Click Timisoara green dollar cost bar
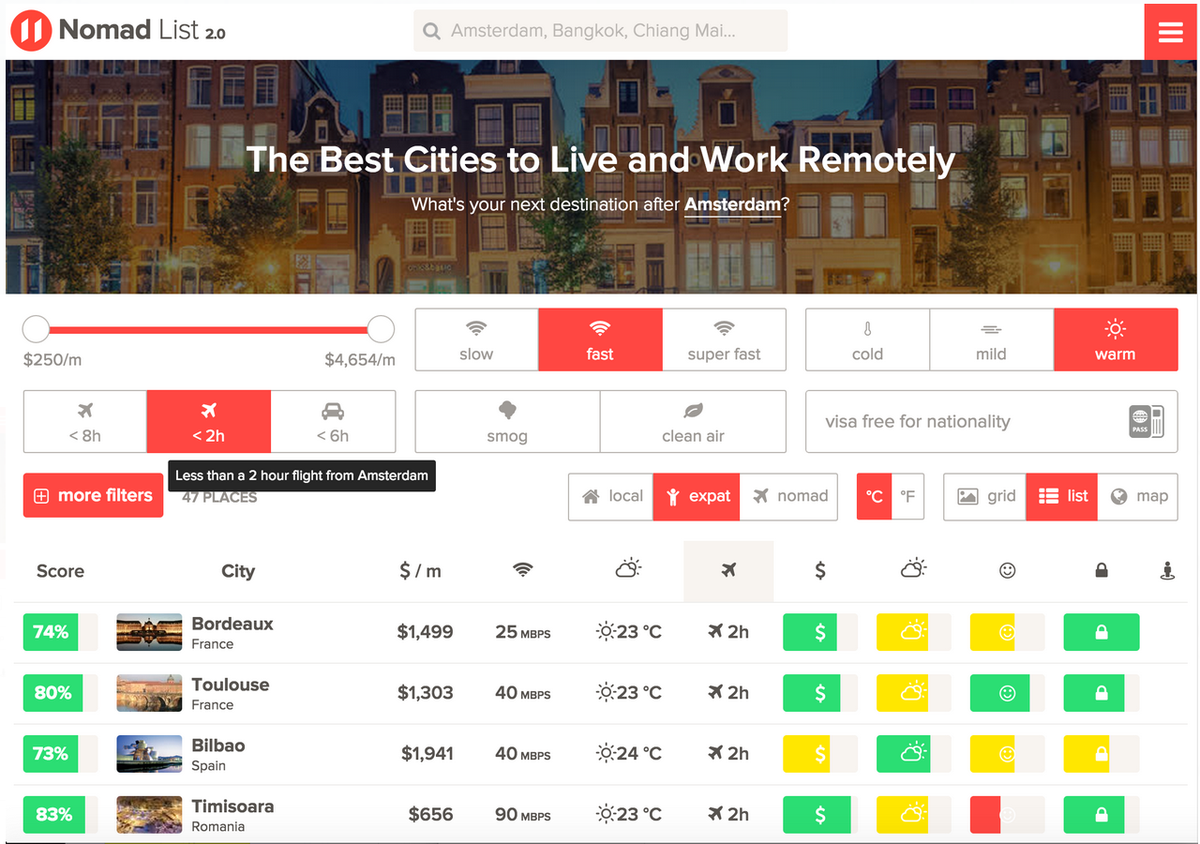 pos(820,815)
